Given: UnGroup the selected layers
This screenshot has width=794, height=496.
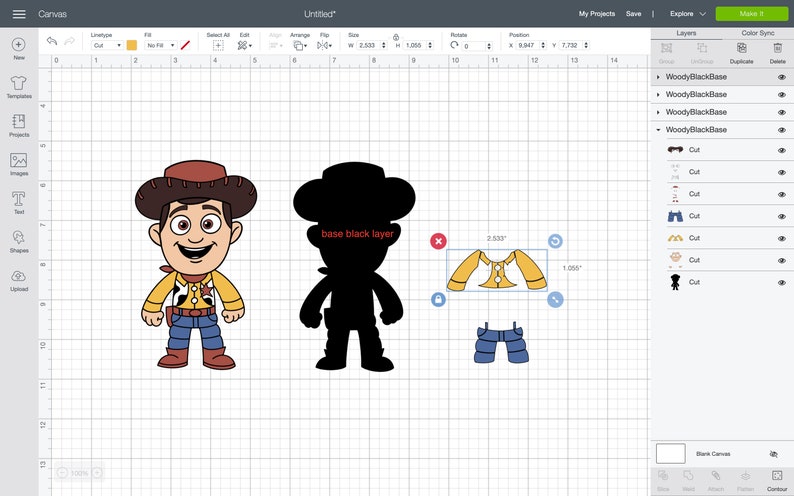Looking at the screenshot, I should coord(702,53).
